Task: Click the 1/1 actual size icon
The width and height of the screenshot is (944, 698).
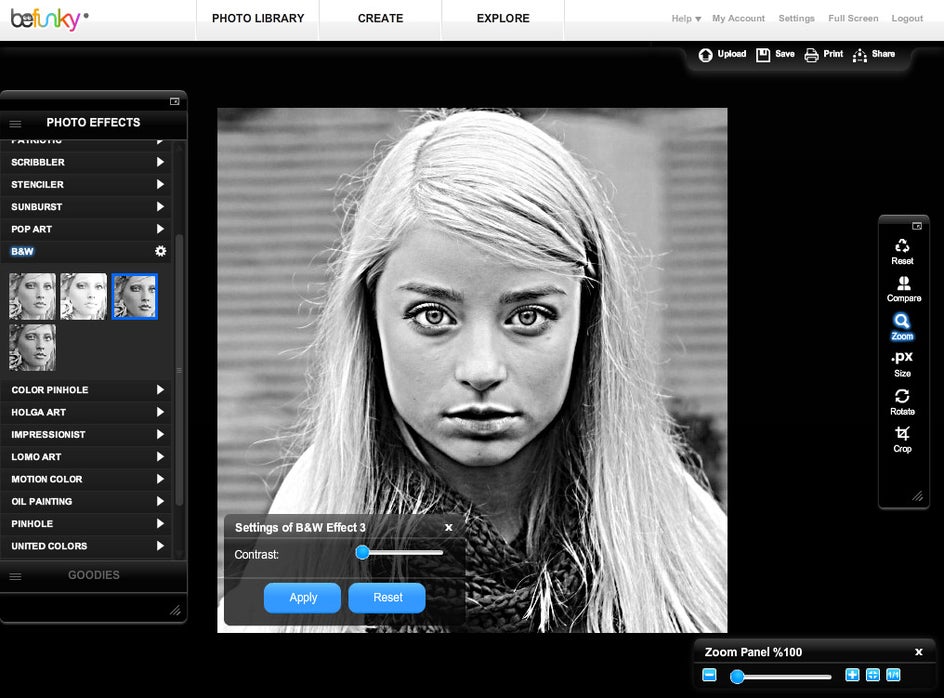Action: 893,675
